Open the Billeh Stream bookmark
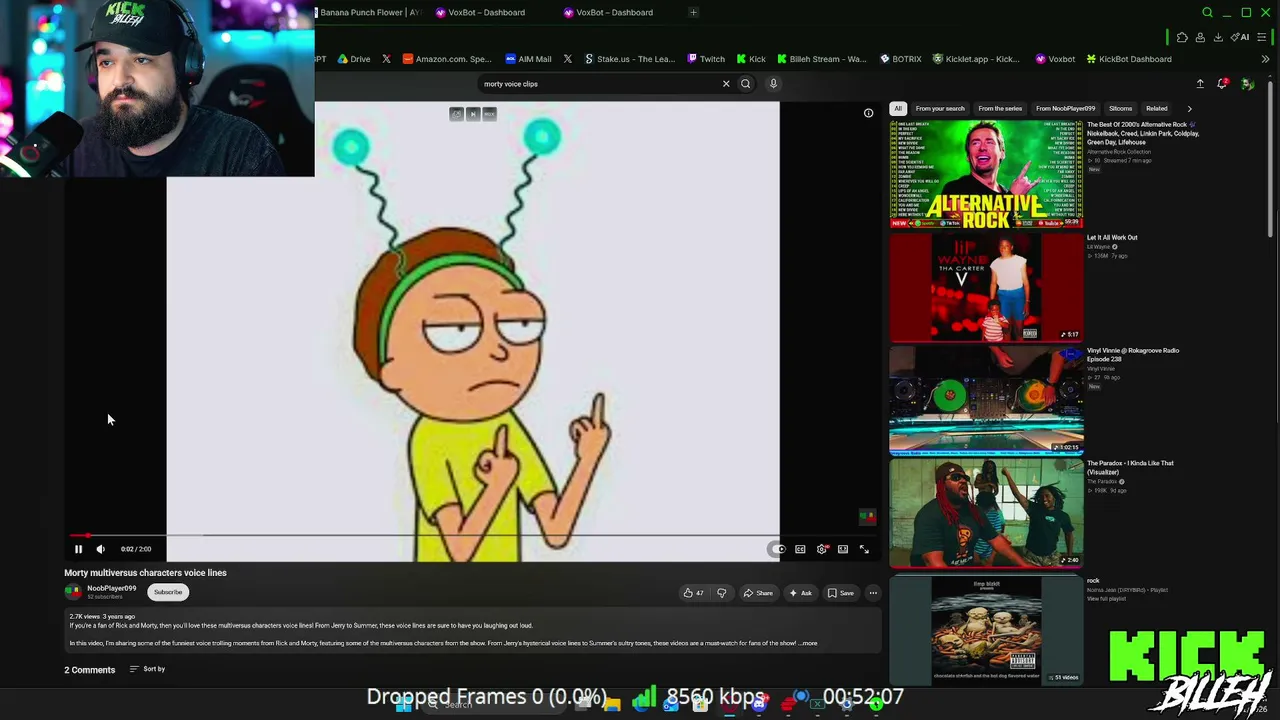Screen dimensions: 1280x720 [x=822, y=59]
